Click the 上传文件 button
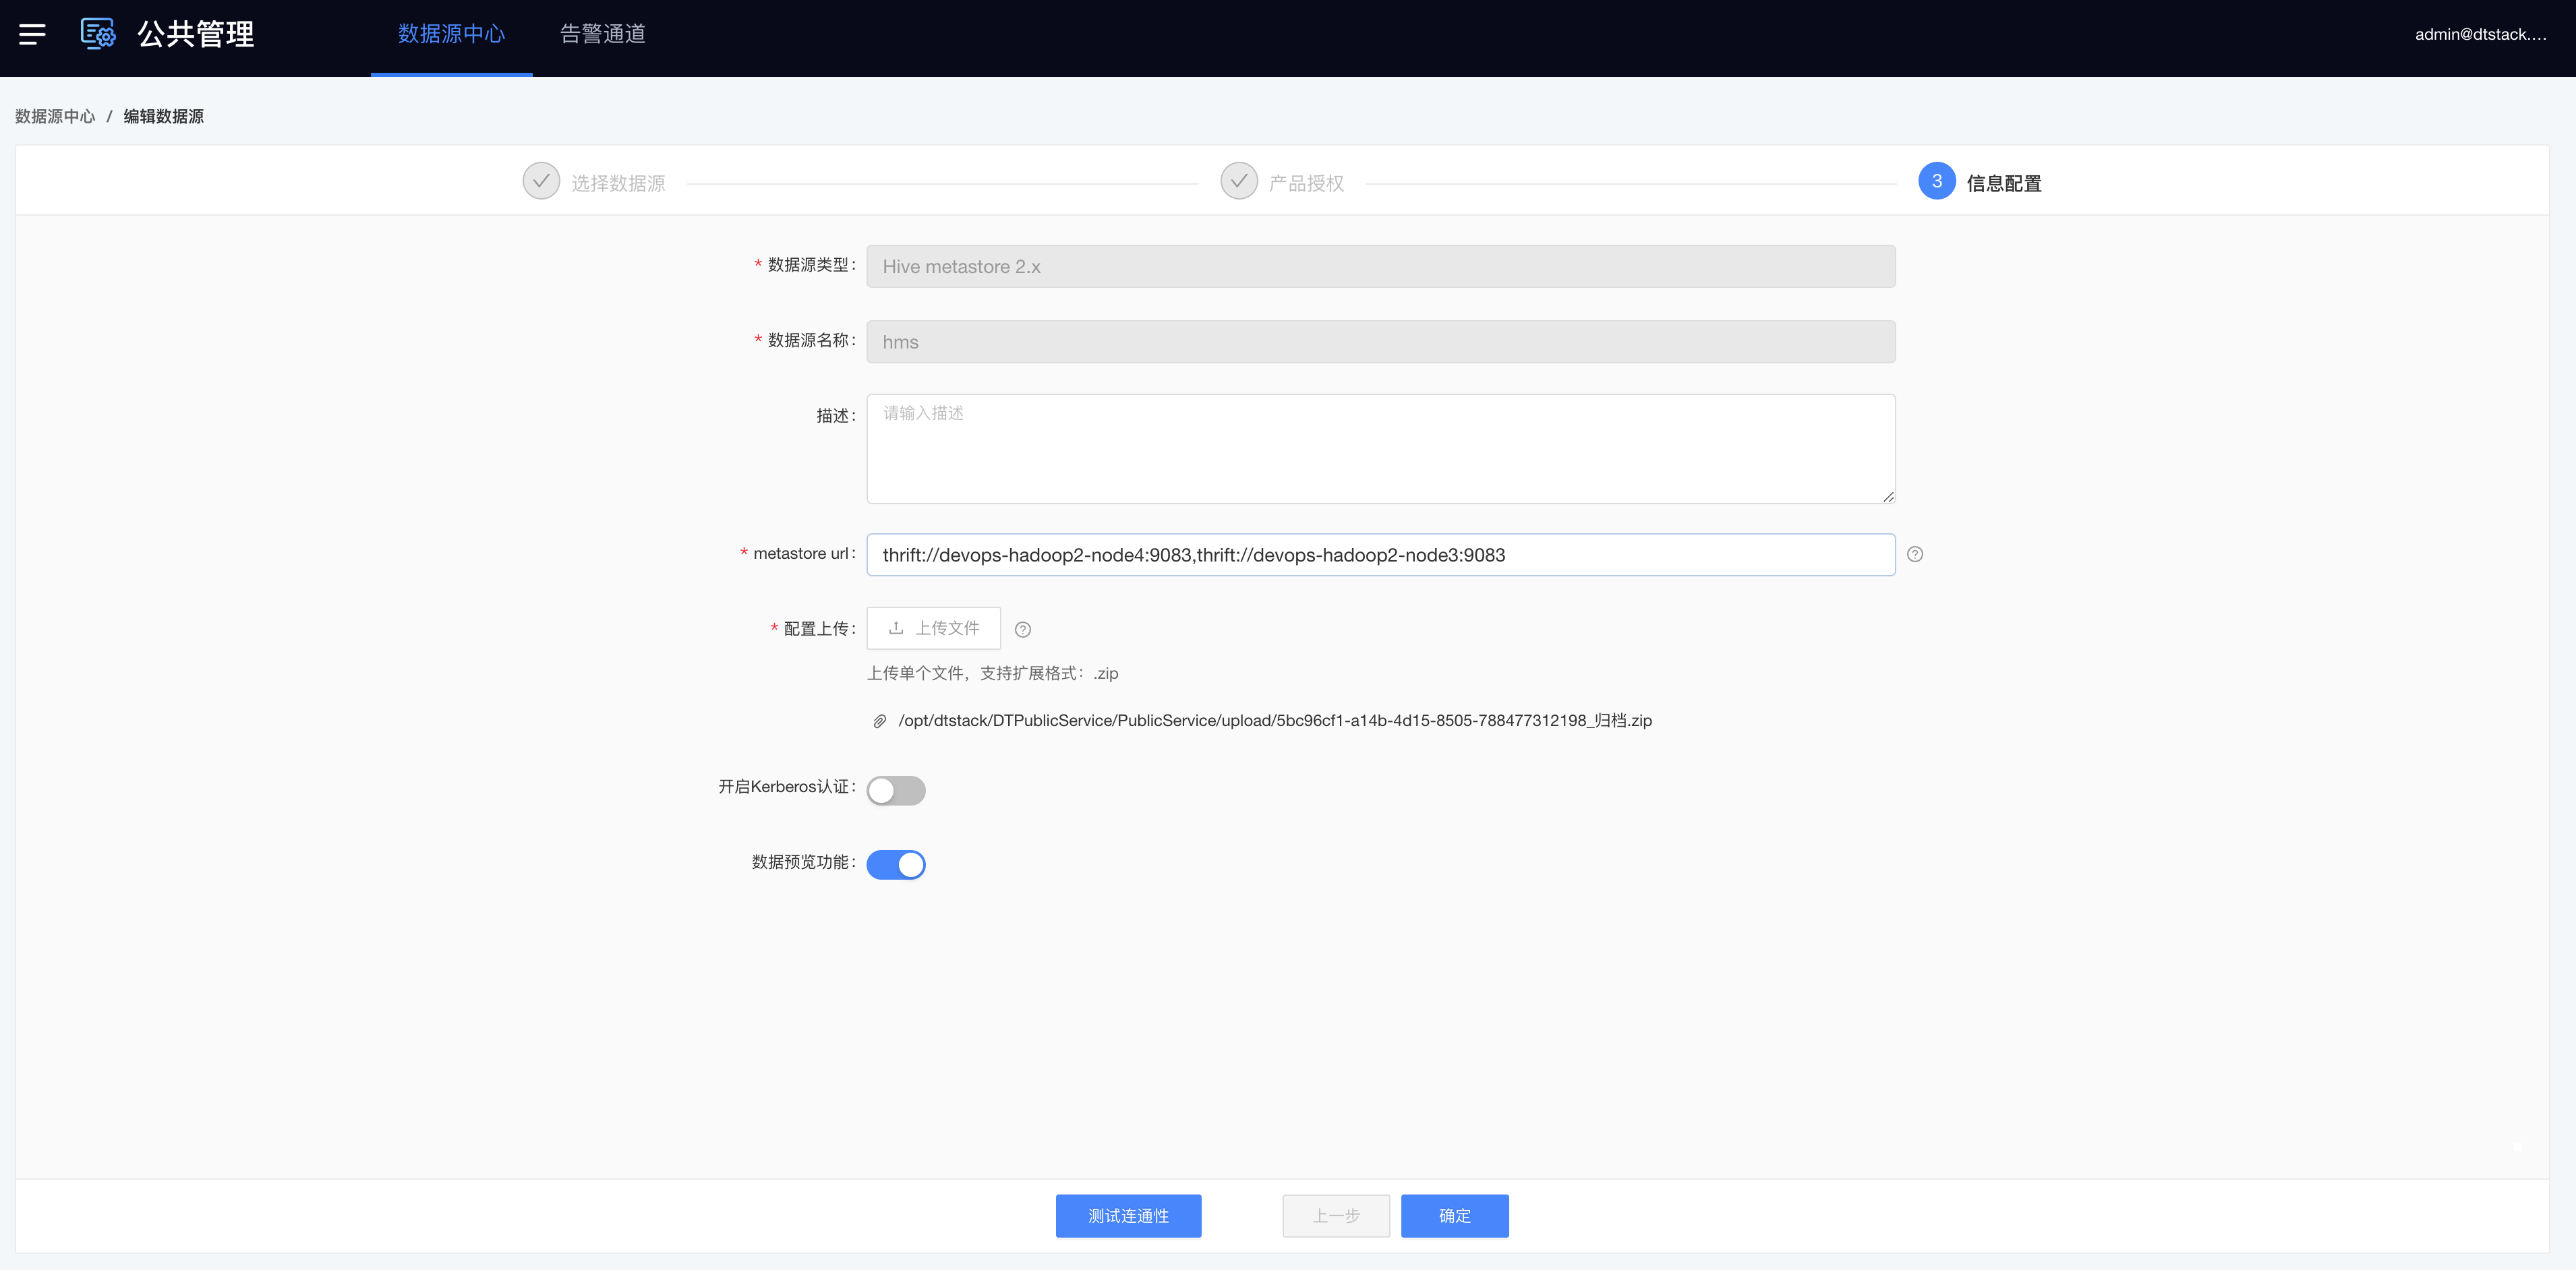 [933, 628]
